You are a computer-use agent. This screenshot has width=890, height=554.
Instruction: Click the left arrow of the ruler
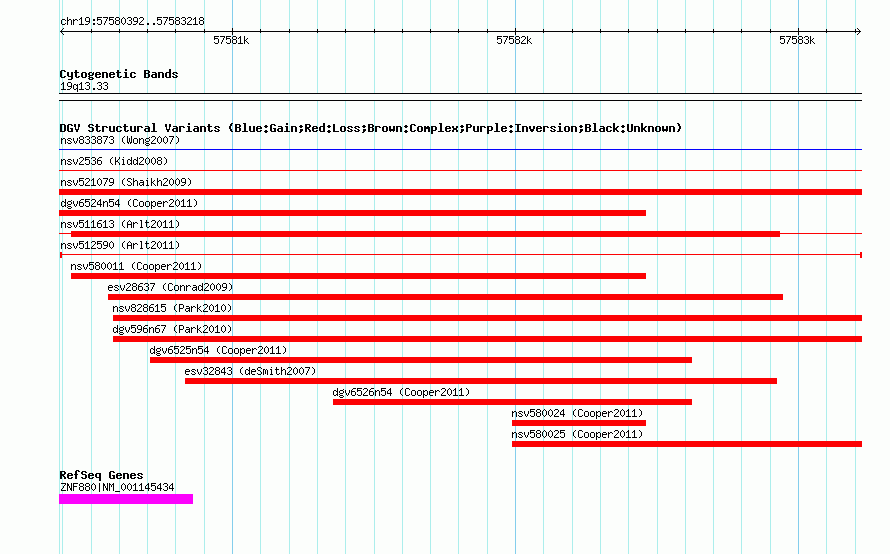coord(62,31)
